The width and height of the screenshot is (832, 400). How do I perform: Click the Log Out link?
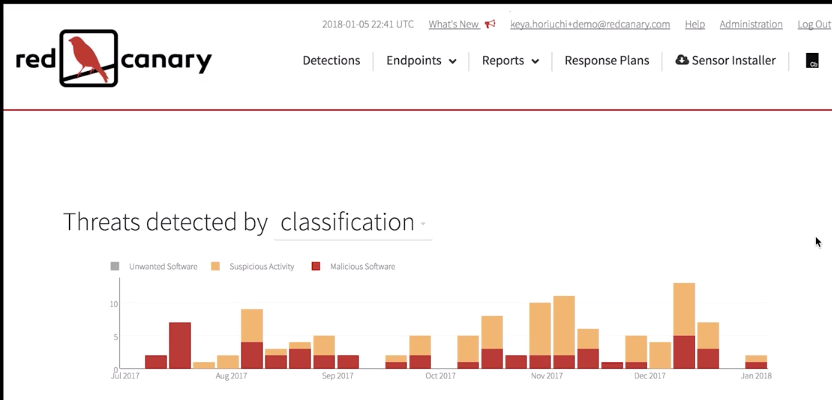click(x=814, y=24)
